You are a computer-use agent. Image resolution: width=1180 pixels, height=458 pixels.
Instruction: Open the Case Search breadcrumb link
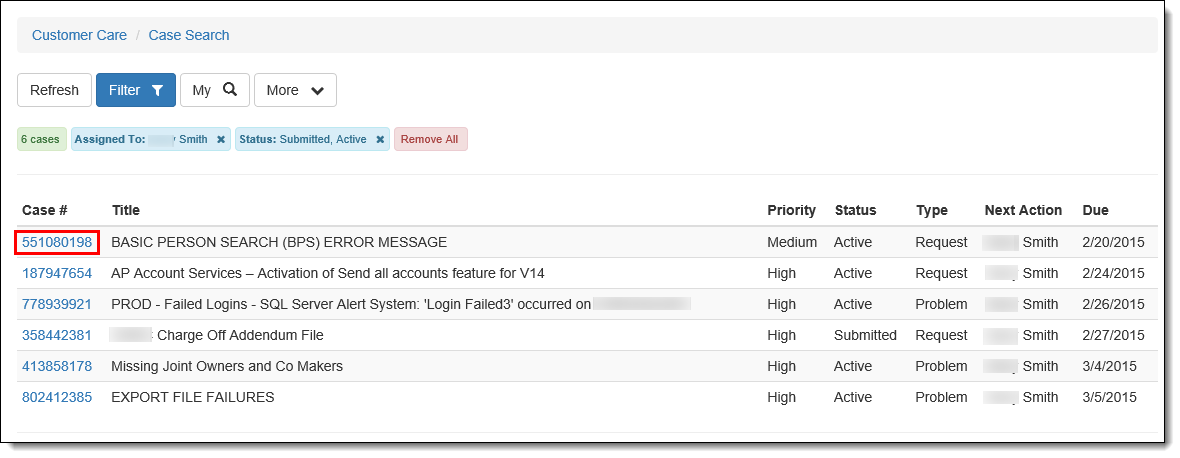(189, 35)
